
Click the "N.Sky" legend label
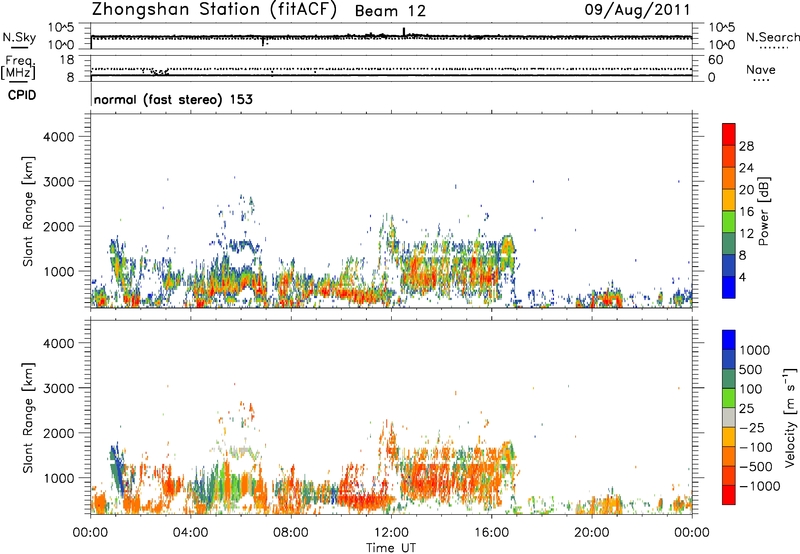(19, 37)
